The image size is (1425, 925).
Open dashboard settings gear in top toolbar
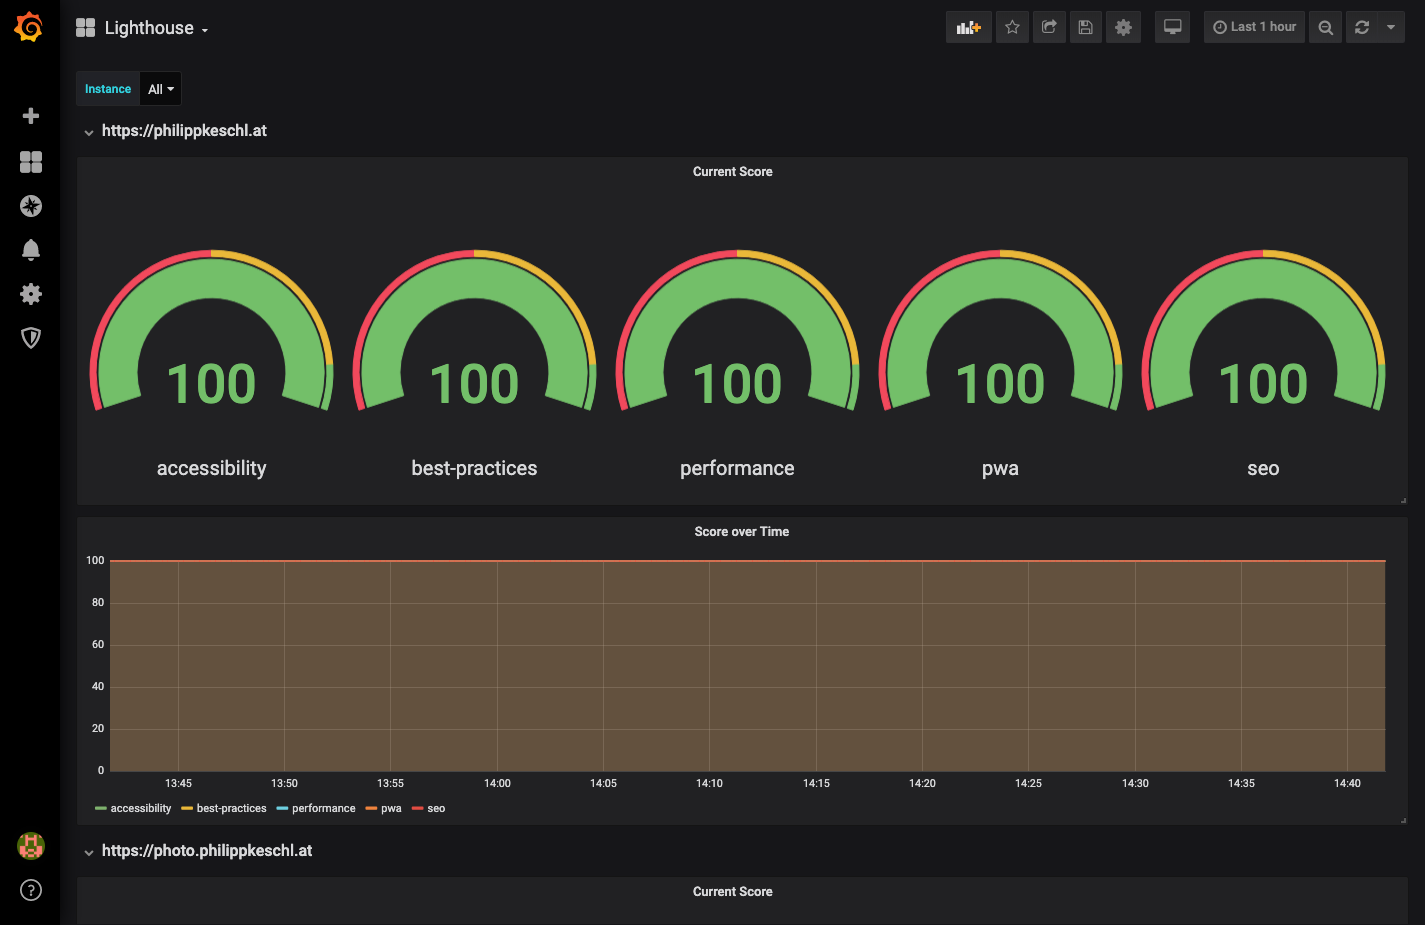coord(1124,27)
